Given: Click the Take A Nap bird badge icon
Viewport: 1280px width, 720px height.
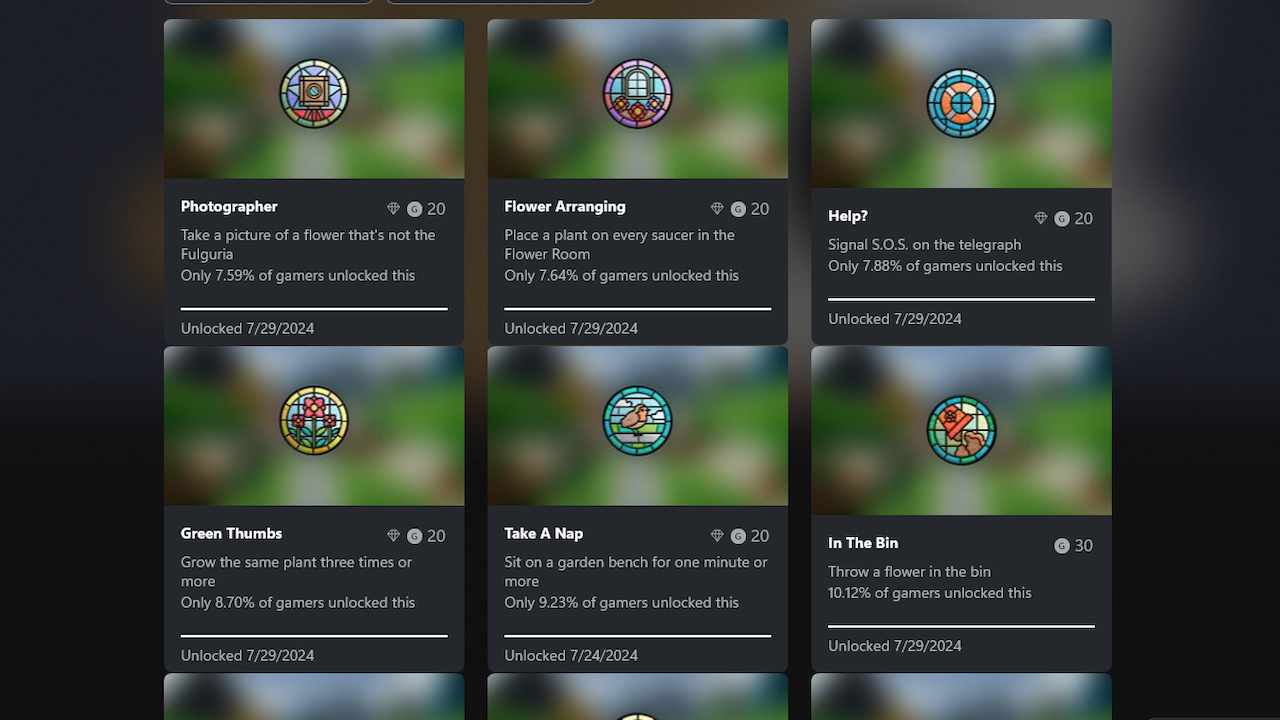Looking at the screenshot, I should [637, 421].
